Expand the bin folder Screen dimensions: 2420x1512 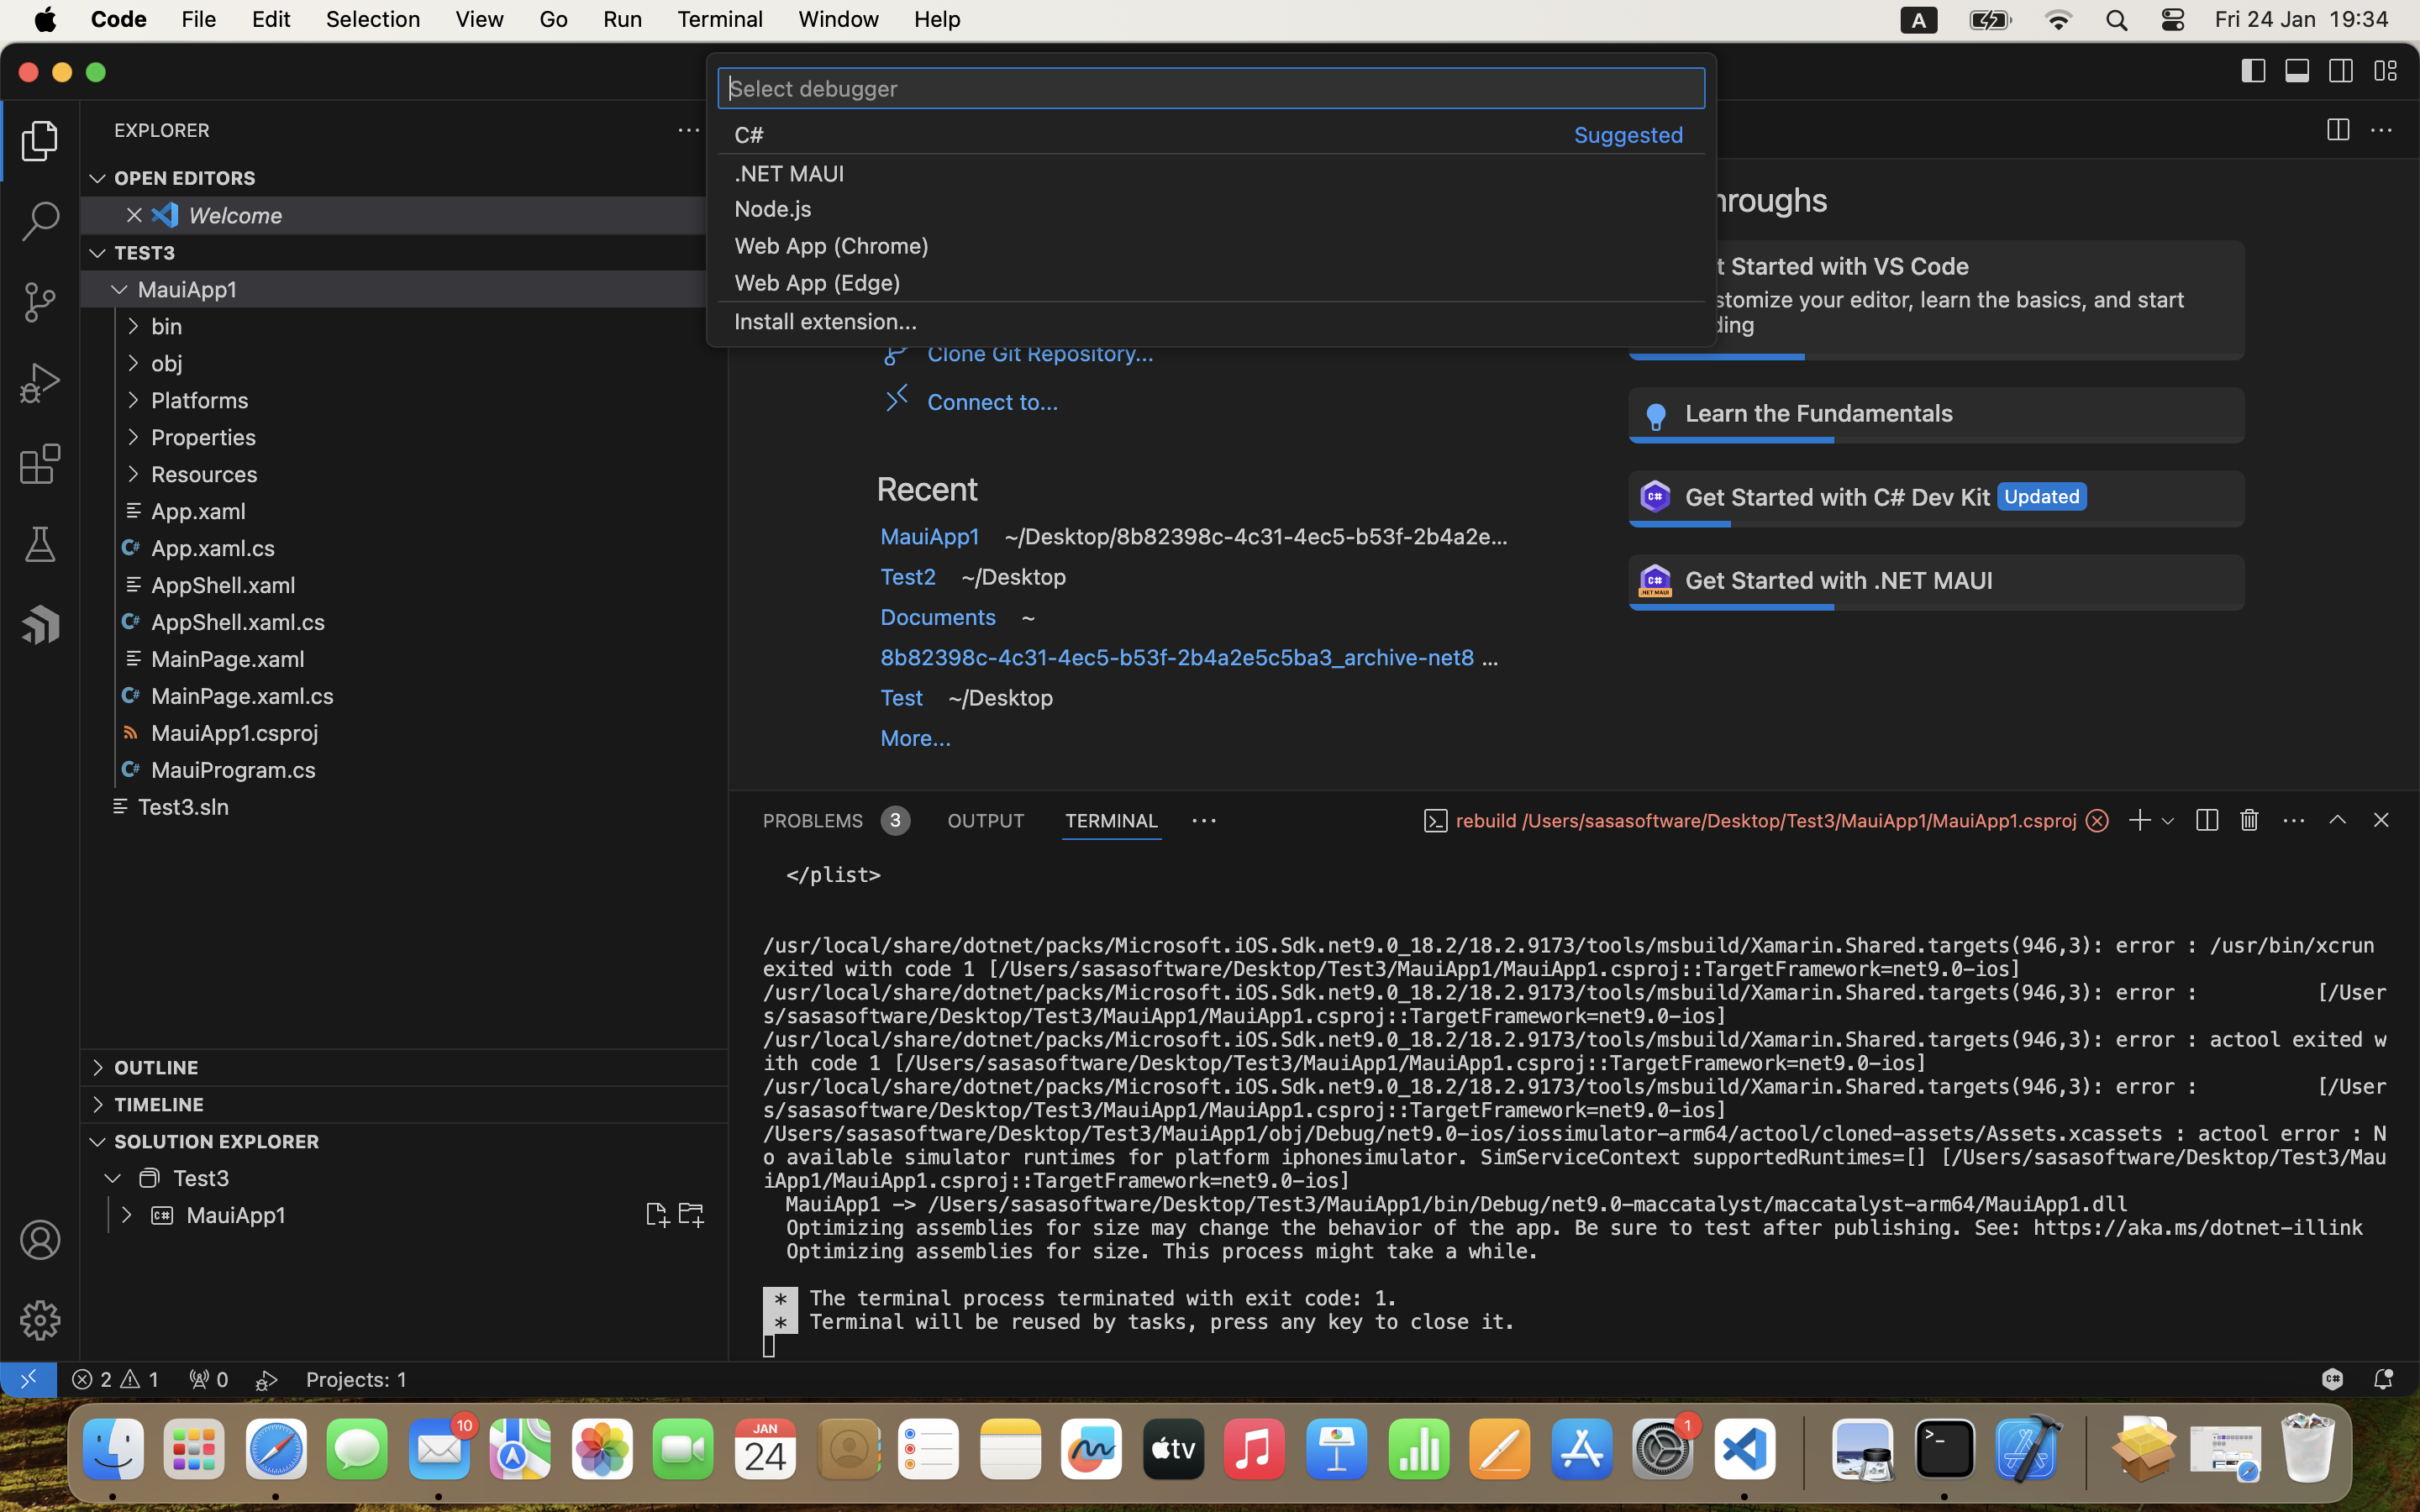[133, 326]
